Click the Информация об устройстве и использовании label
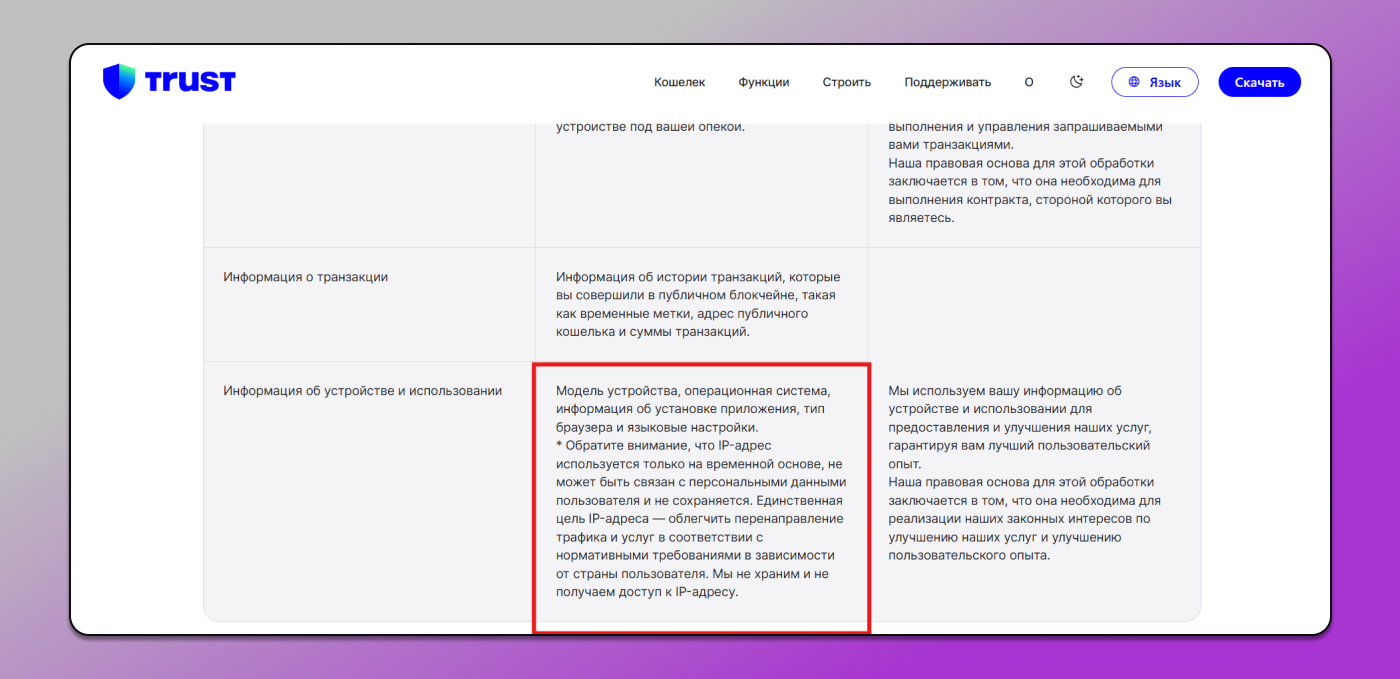Viewport: 1400px width, 679px height. pyautogui.click(x=362, y=391)
